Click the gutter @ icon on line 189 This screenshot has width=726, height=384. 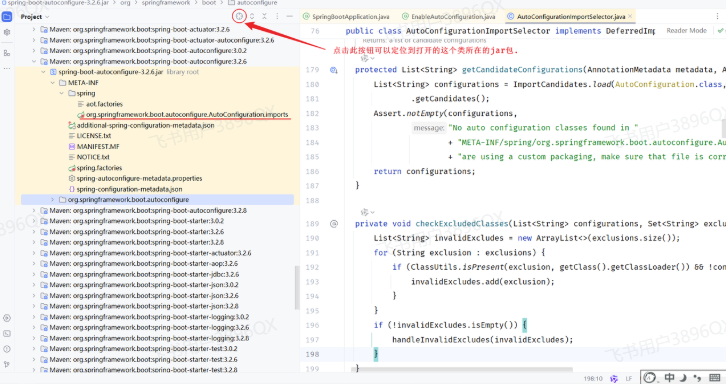click(334, 224)
